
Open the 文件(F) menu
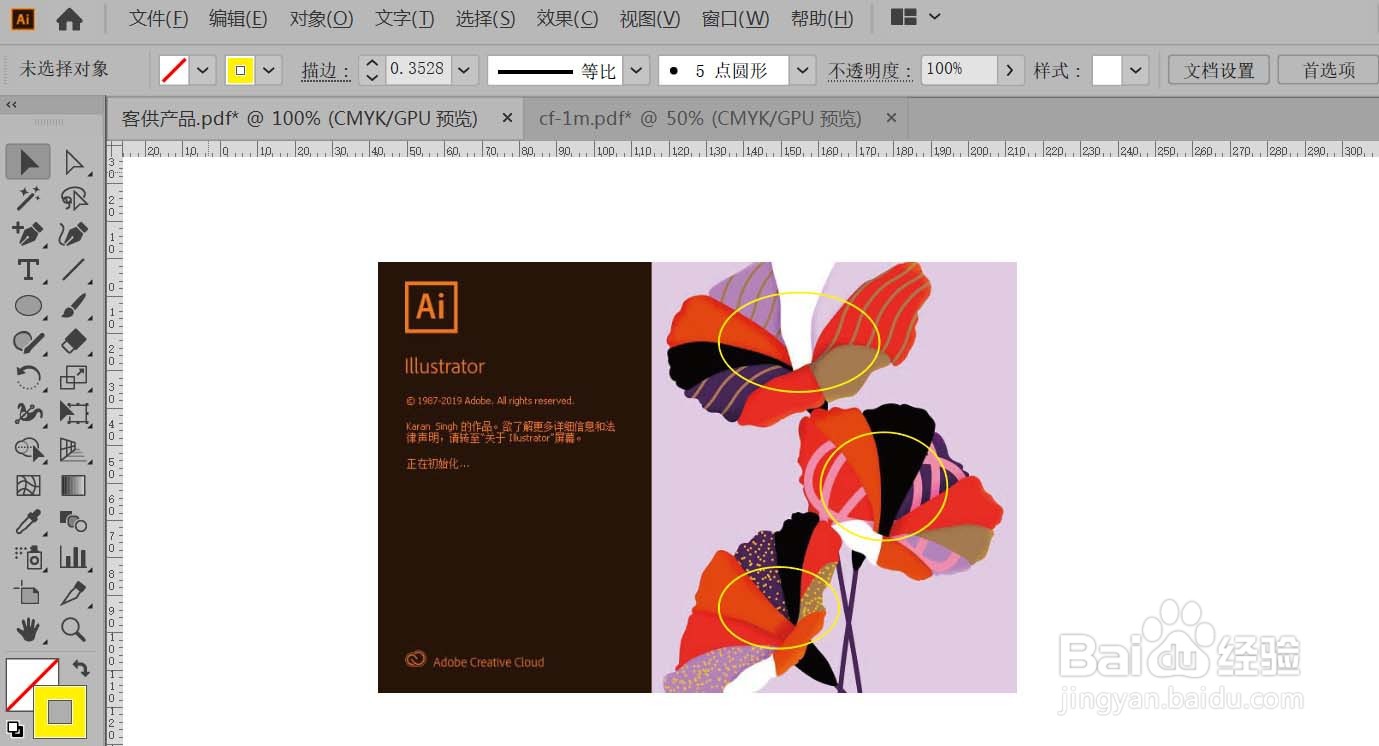click(159, 19)
